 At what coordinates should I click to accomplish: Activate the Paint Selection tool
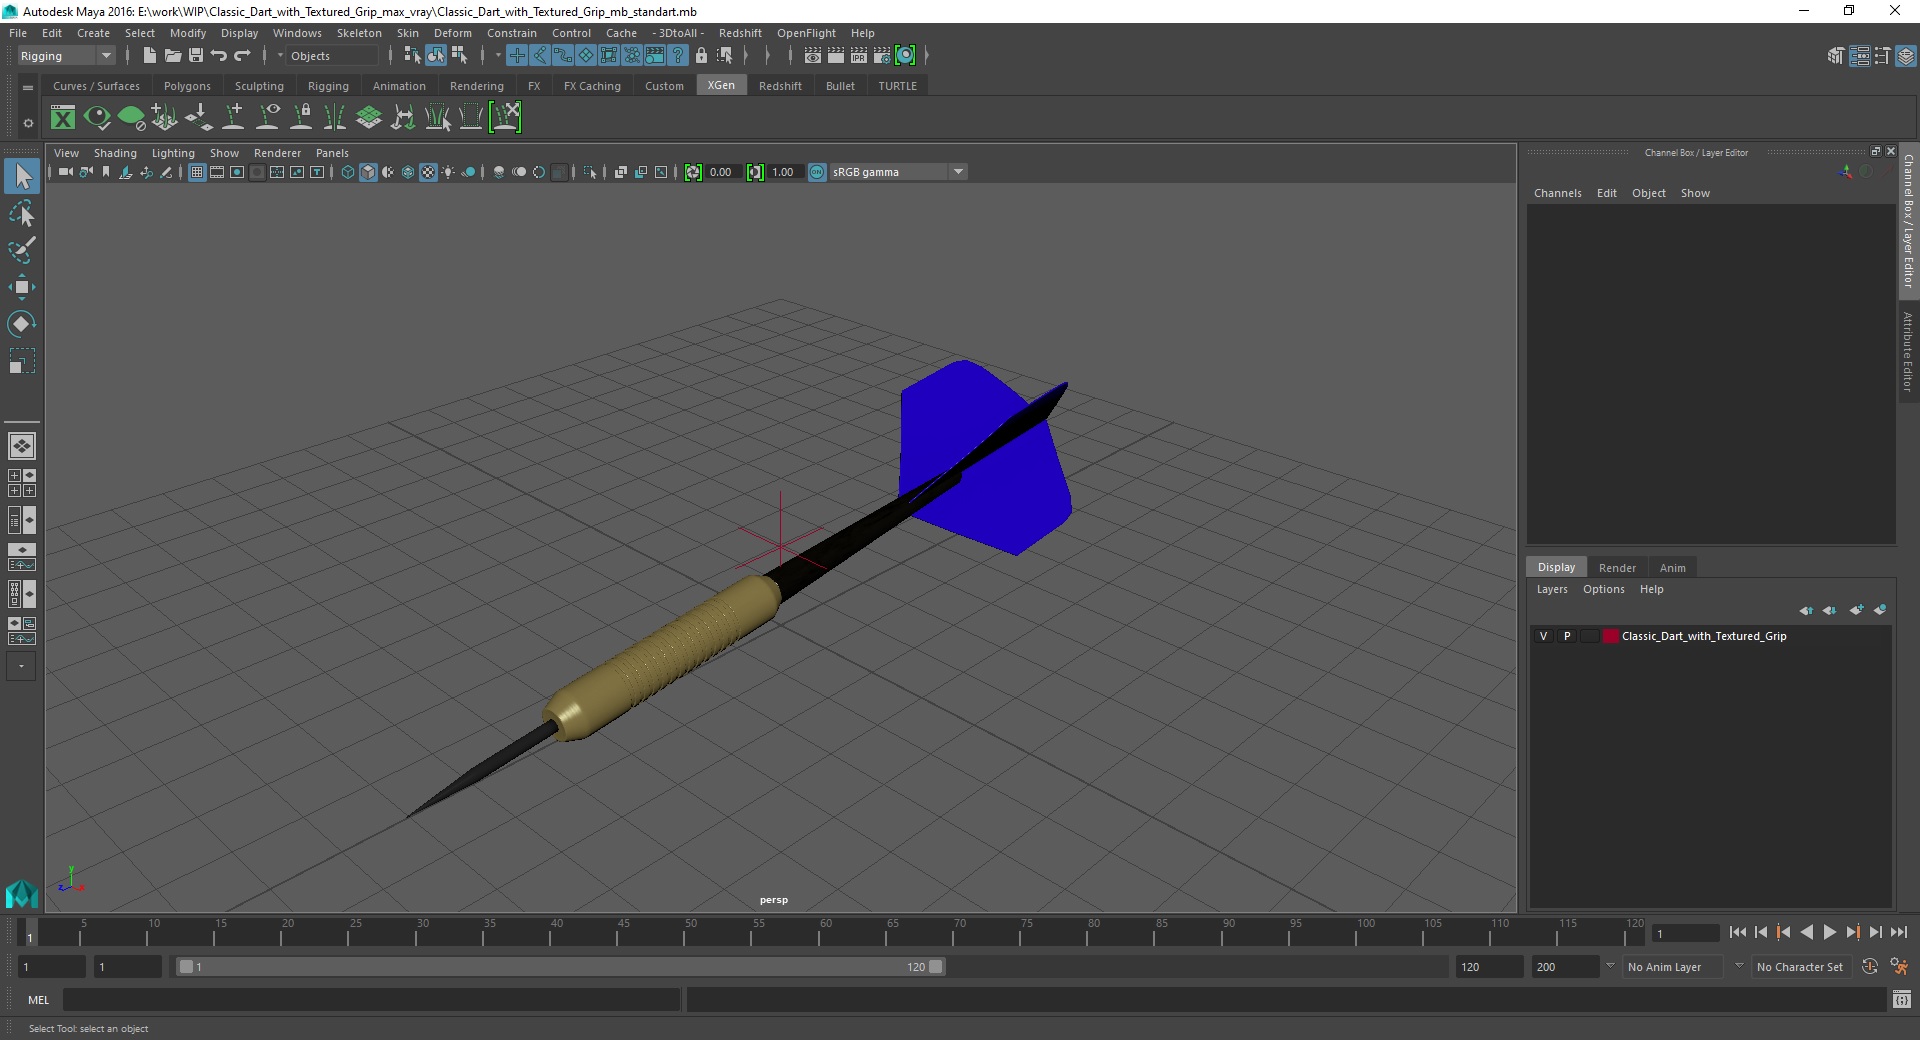click(x=22, y=249)
